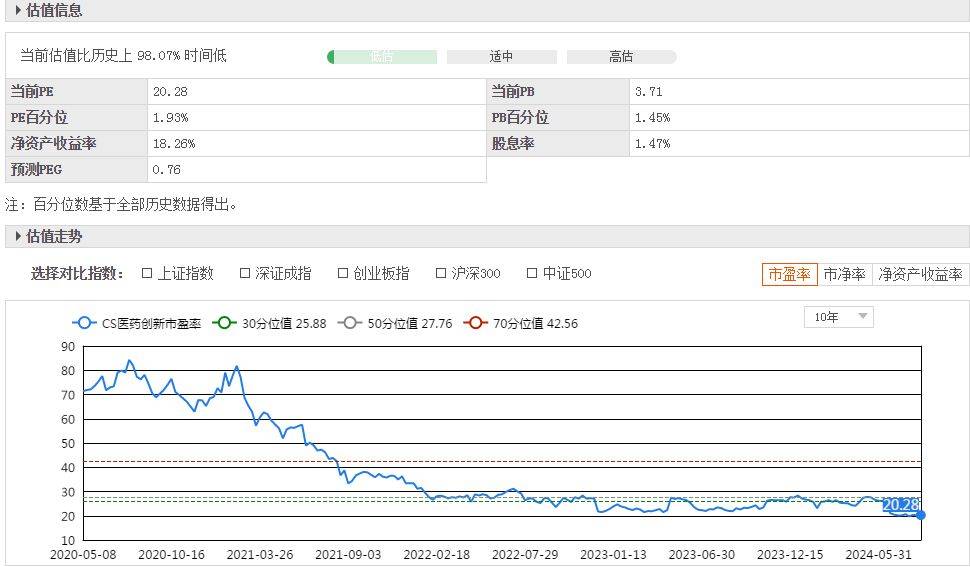
Task: Click the 预测PEG row label
Action: point(36,169)
